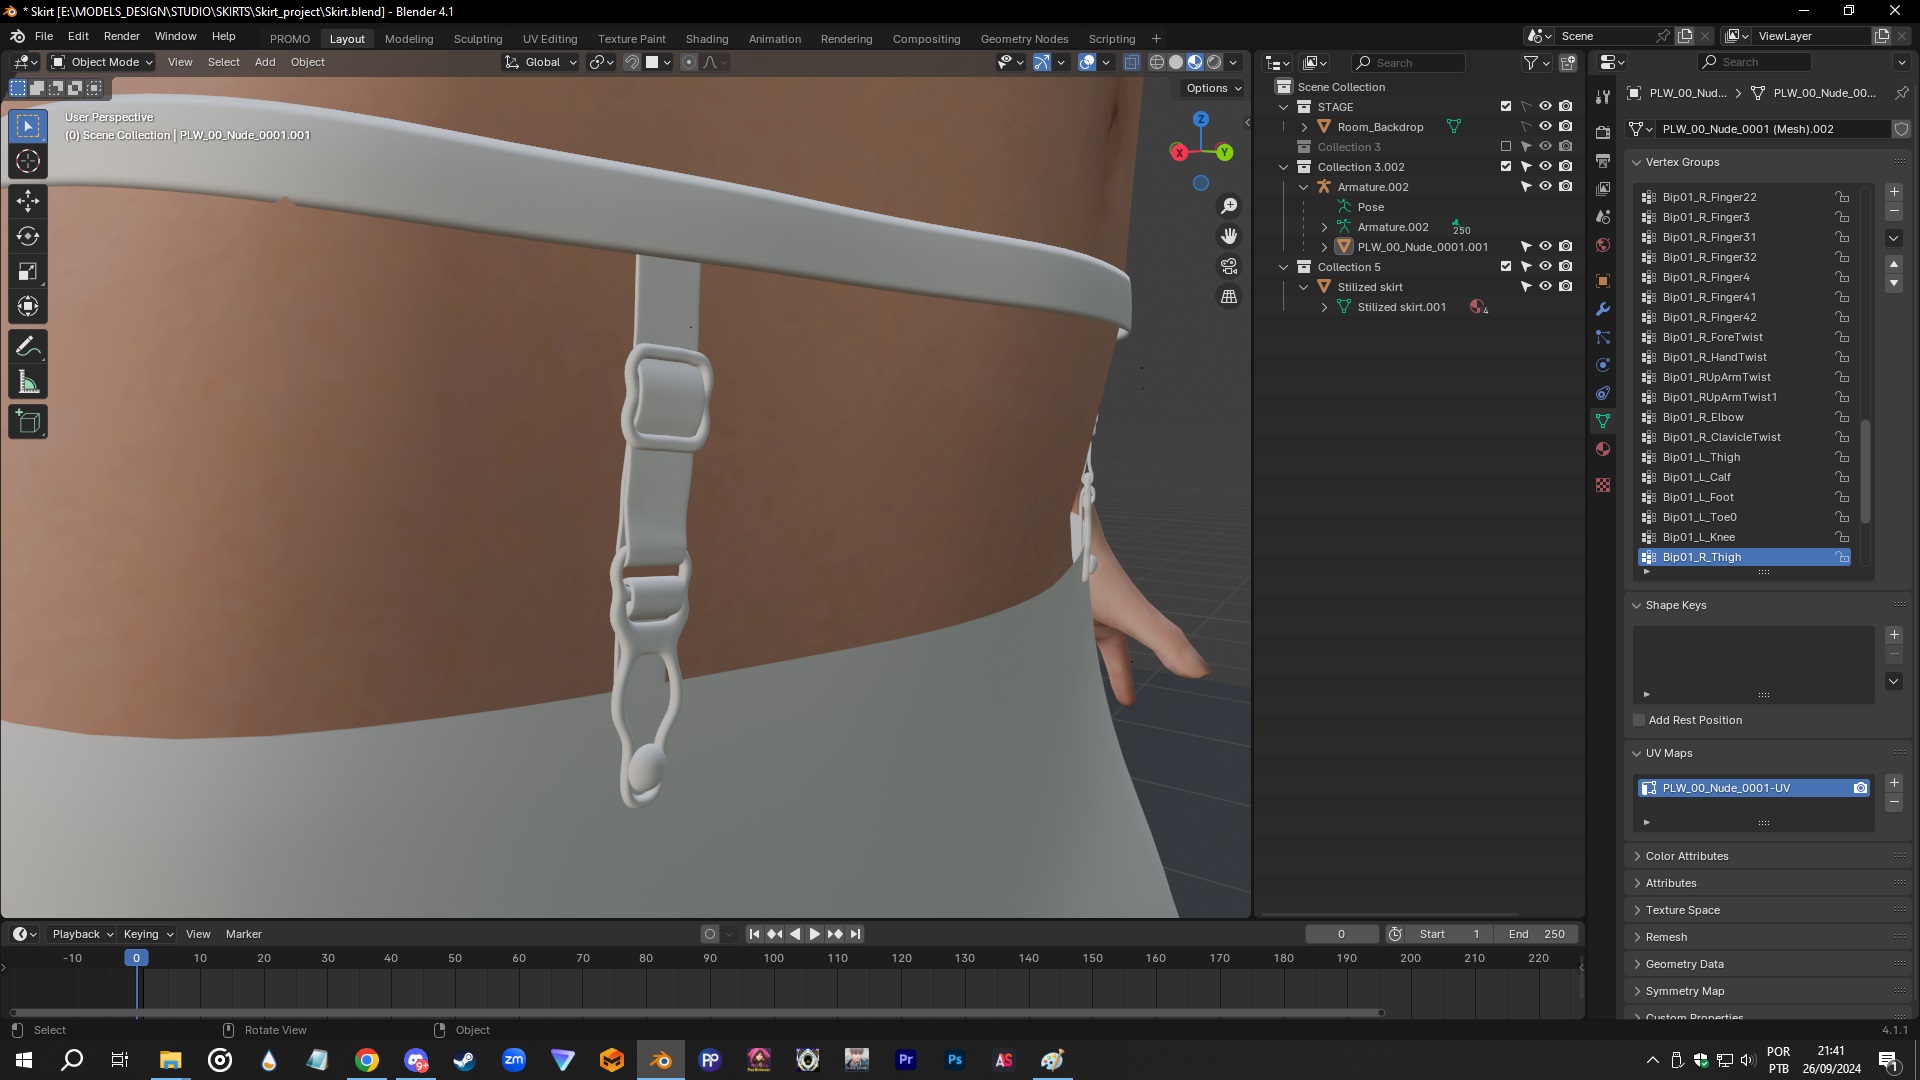
Task: Open the Render menu
Action: [x=122, y=36]
